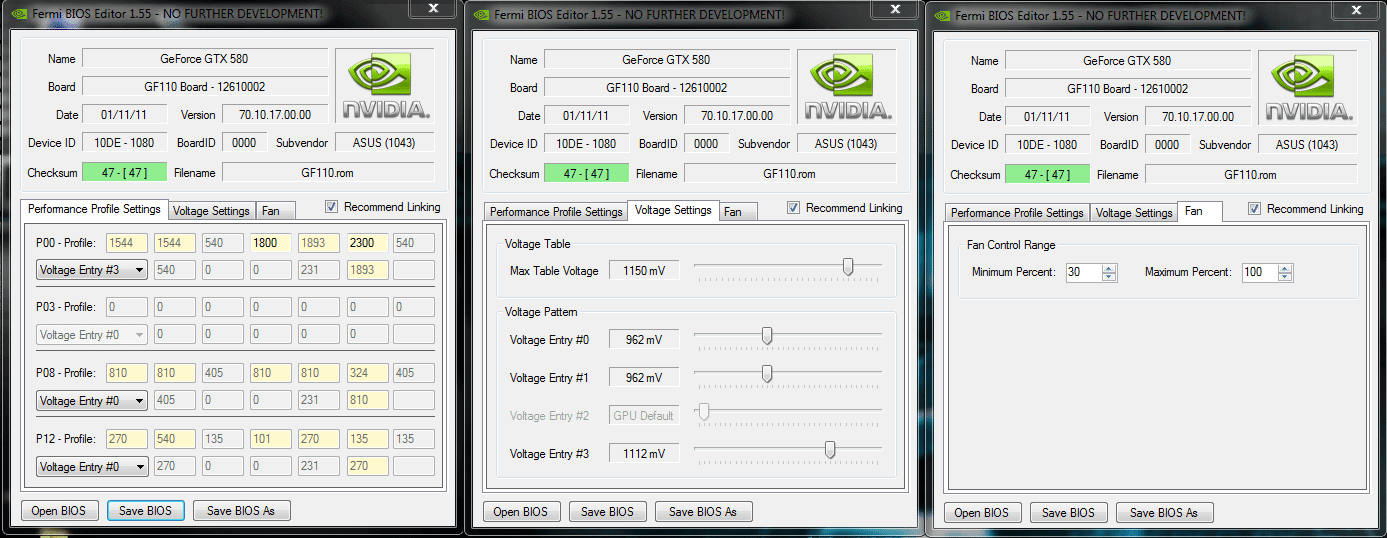This screenshot has height=538, width=1387.
Task: Increase Minimum Percent with its up arrow
Action: pyautogui.click(x=1108, y=268)
